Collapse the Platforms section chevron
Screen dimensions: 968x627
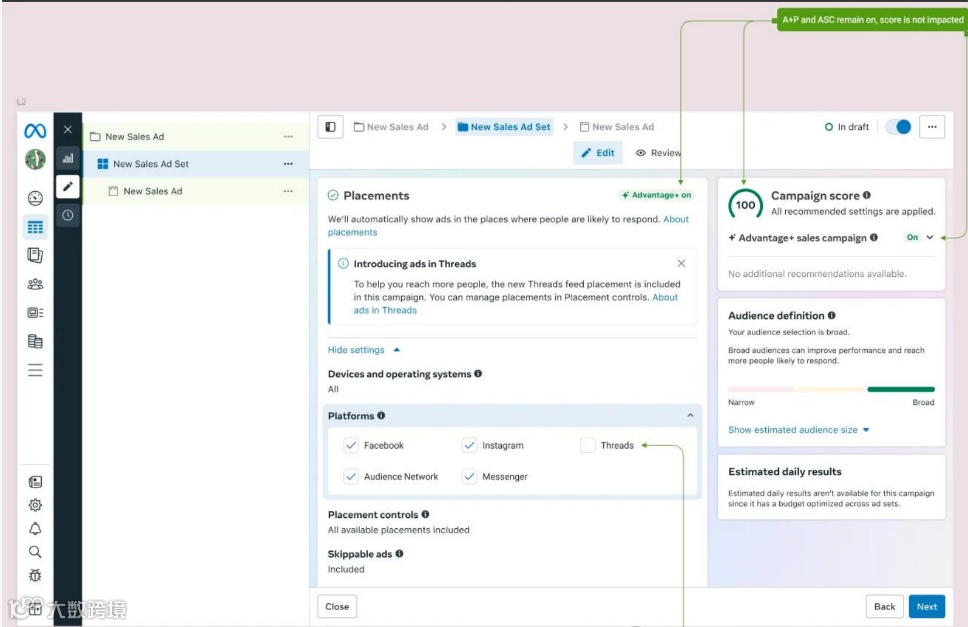pos(690,415)
